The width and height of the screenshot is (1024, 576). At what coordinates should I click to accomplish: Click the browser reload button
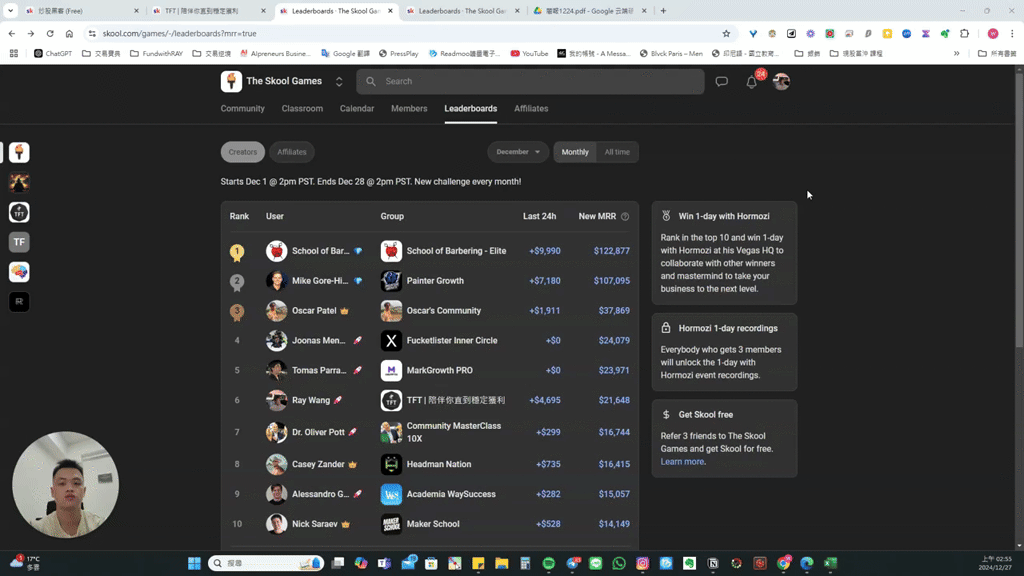(x=50, y=33)
